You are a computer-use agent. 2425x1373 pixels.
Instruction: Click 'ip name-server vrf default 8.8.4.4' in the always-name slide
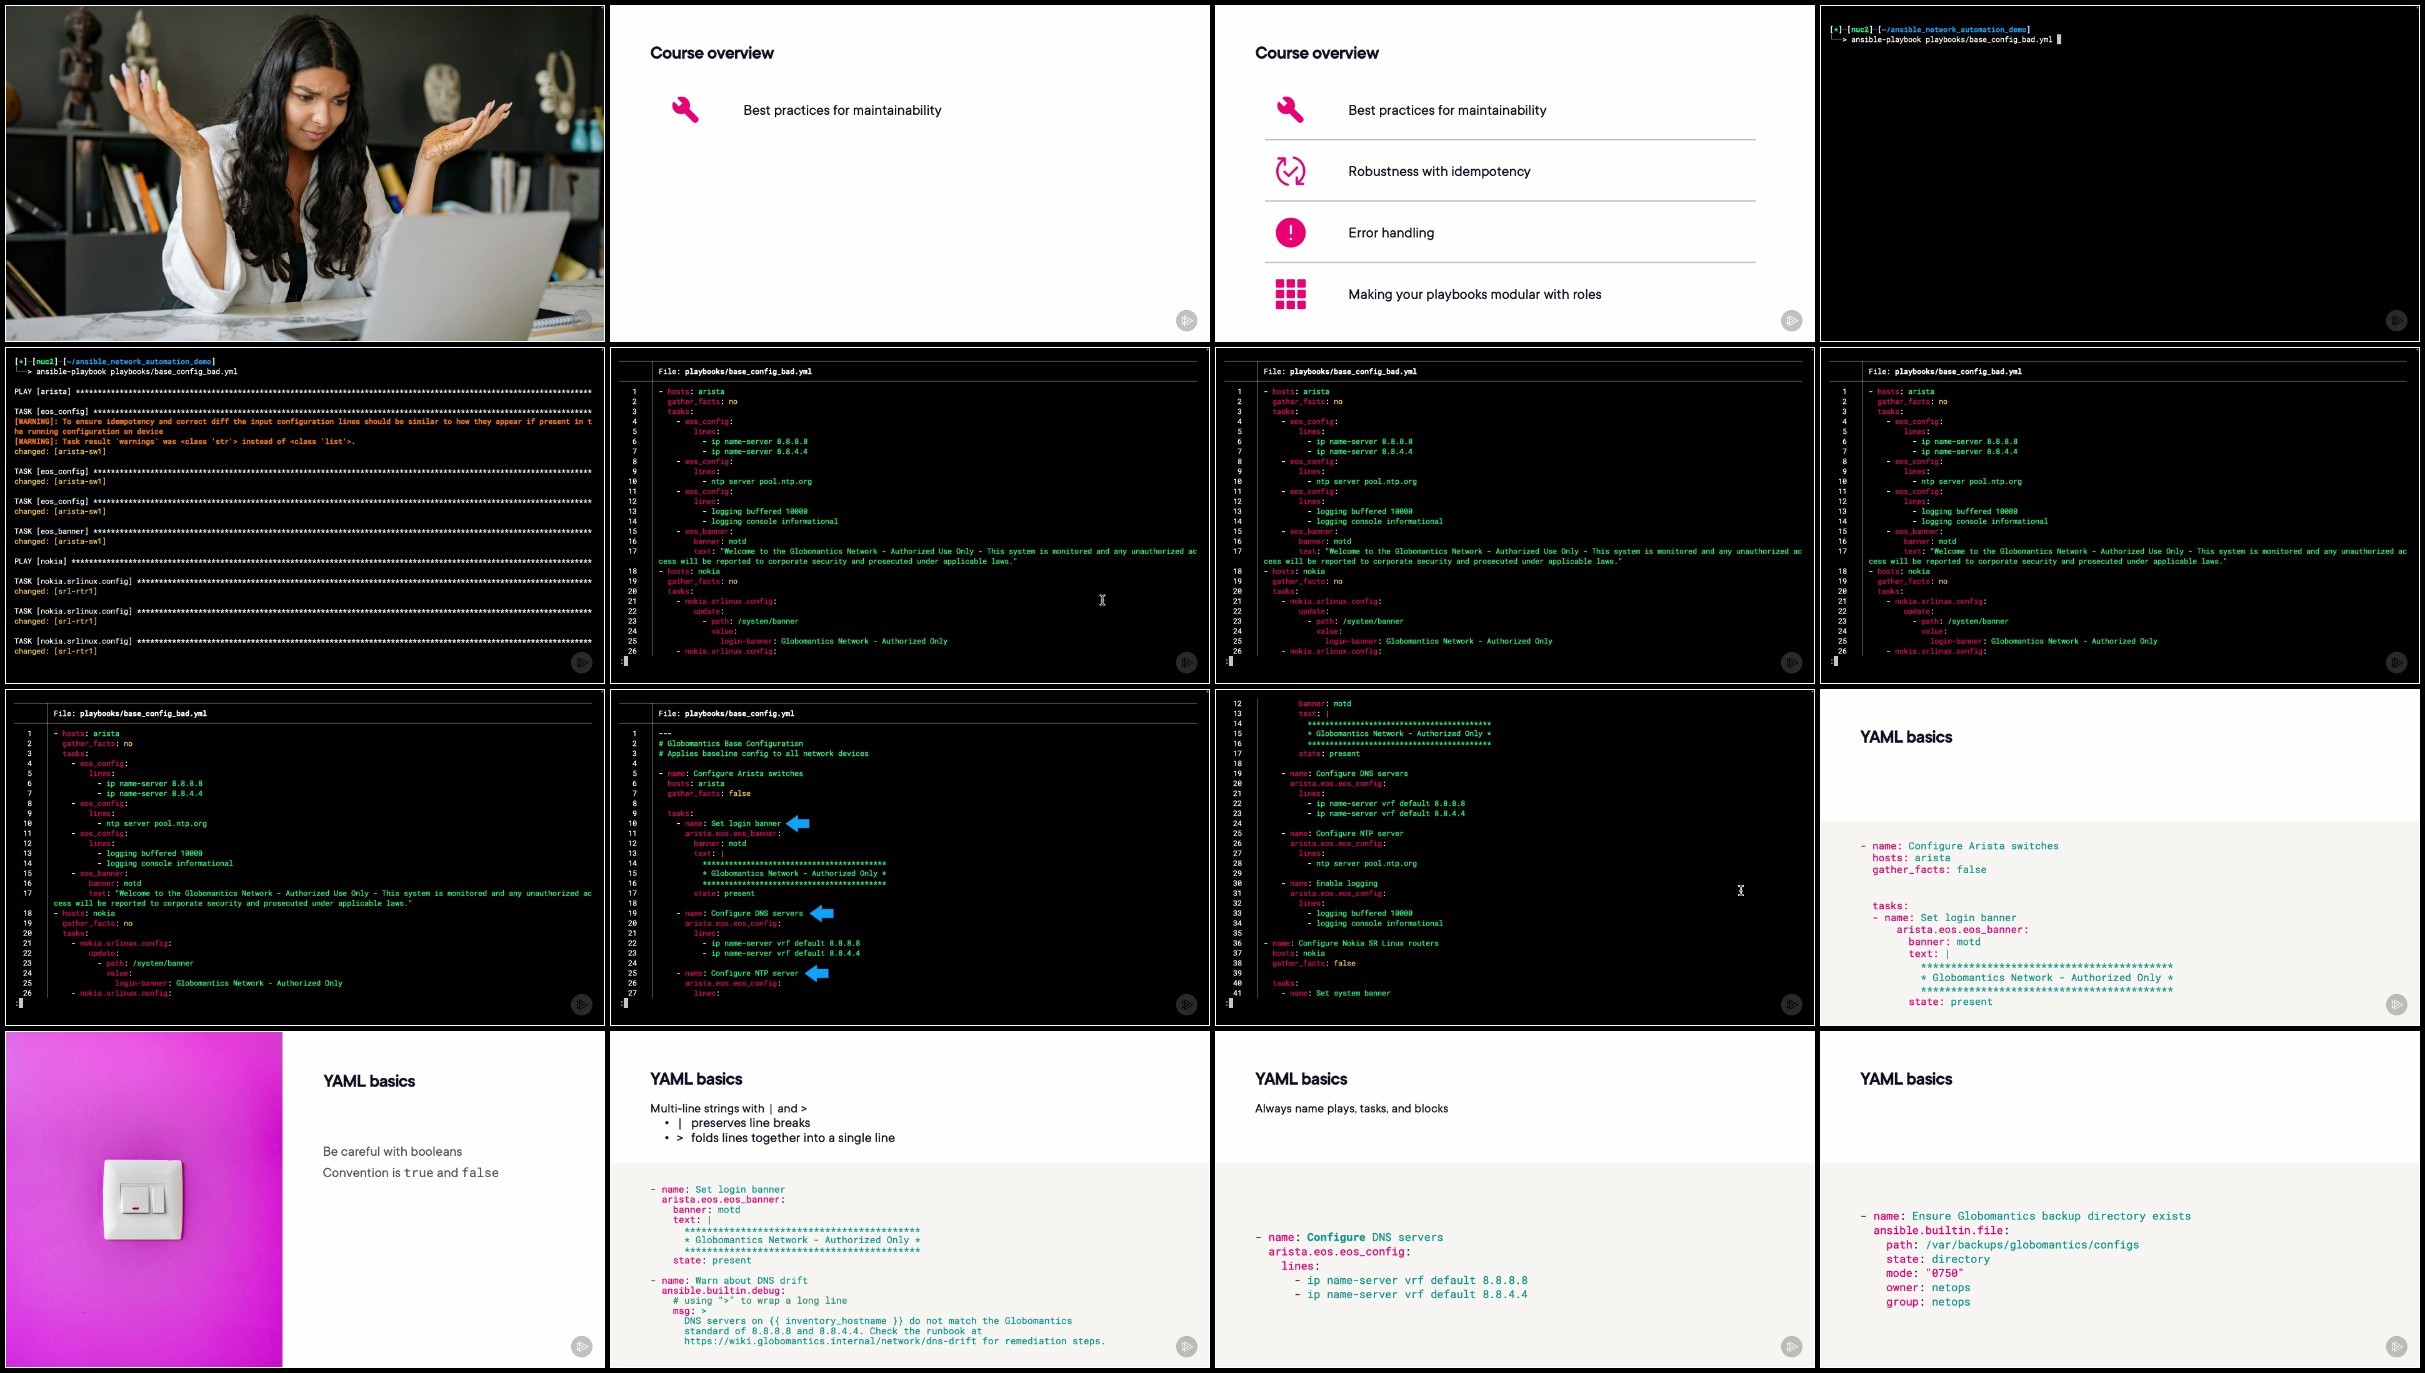[x=1417, y=1294]
